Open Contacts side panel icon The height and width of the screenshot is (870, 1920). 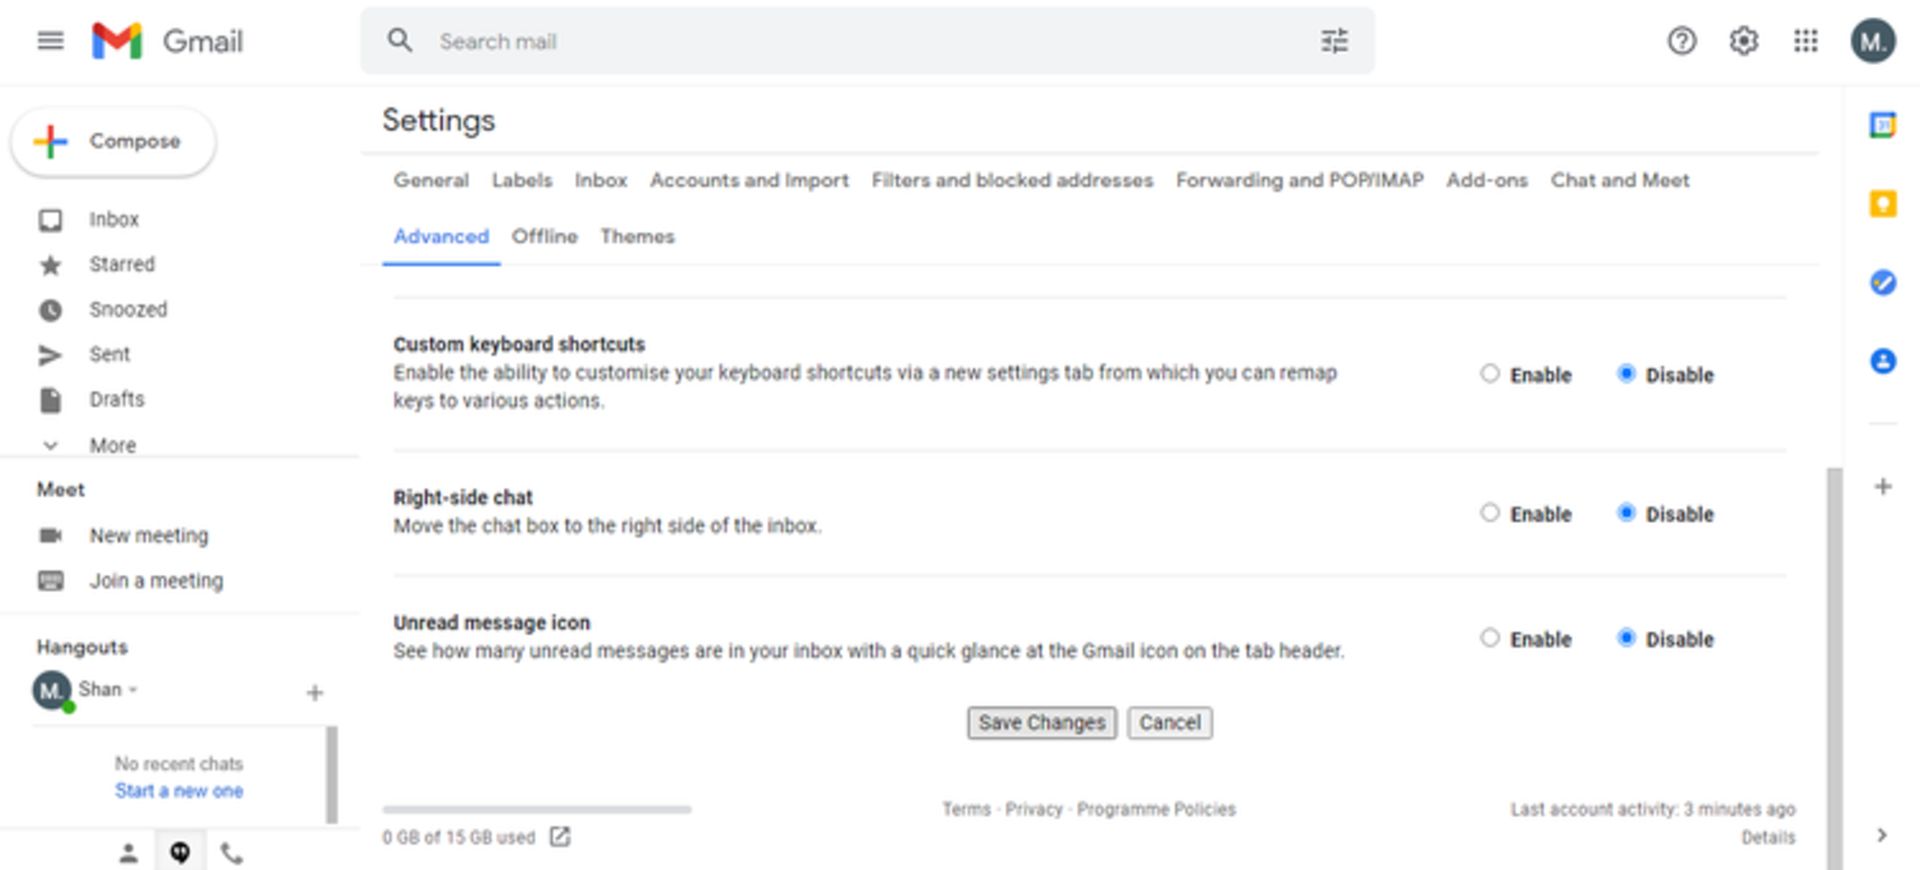[1882, 361]
